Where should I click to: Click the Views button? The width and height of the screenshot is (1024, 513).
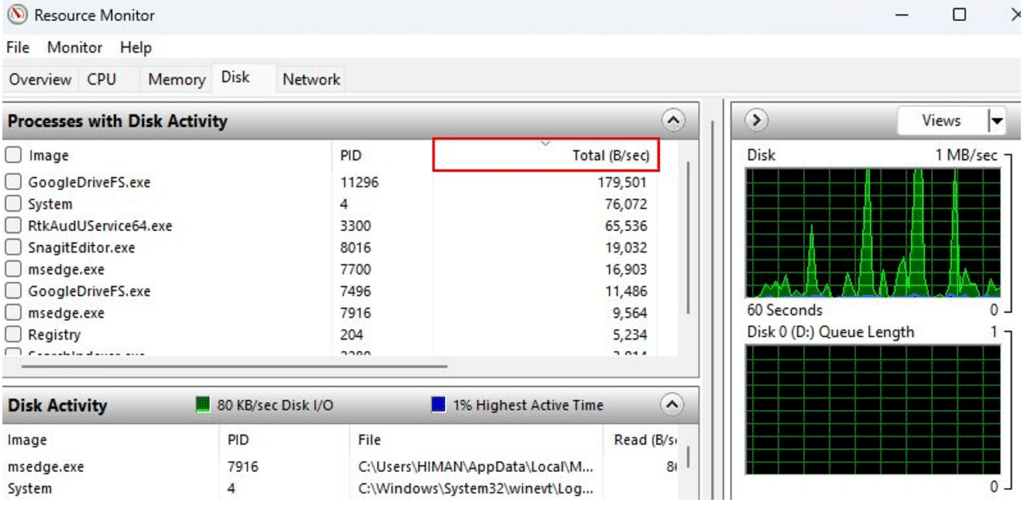pyautogui.click(x=940, y=121)
